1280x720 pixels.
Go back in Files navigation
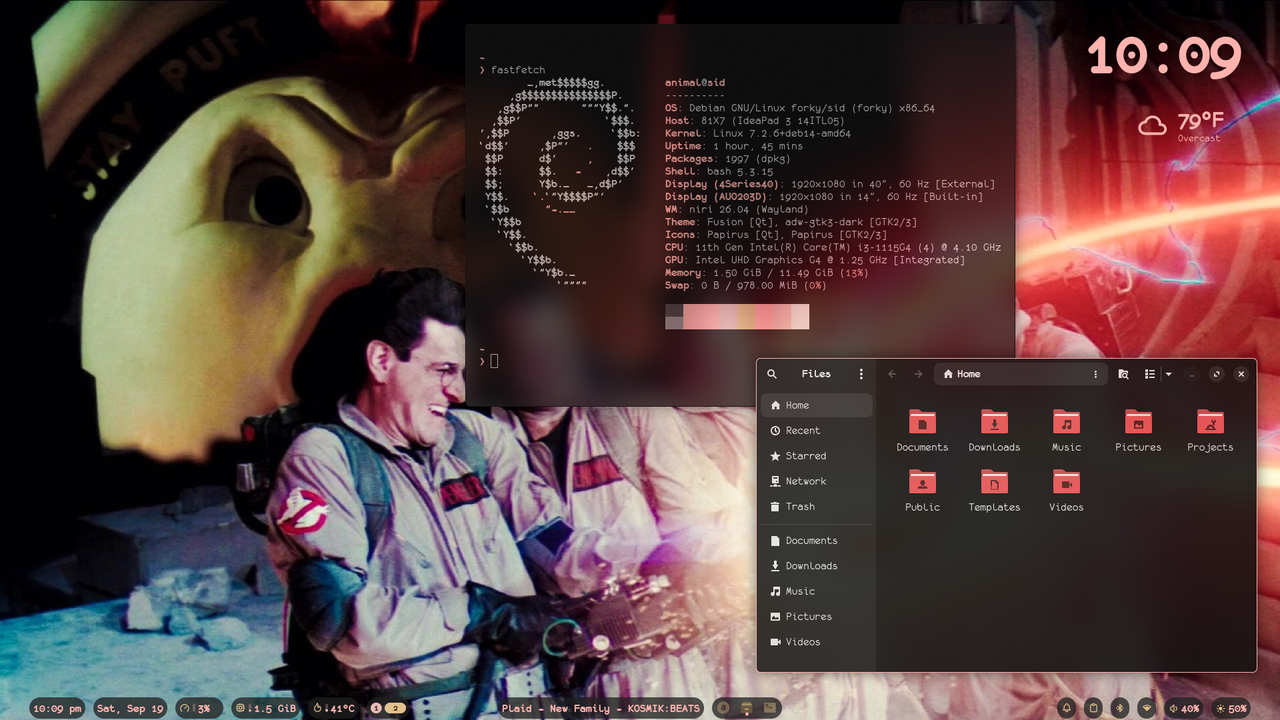[892, 374]
